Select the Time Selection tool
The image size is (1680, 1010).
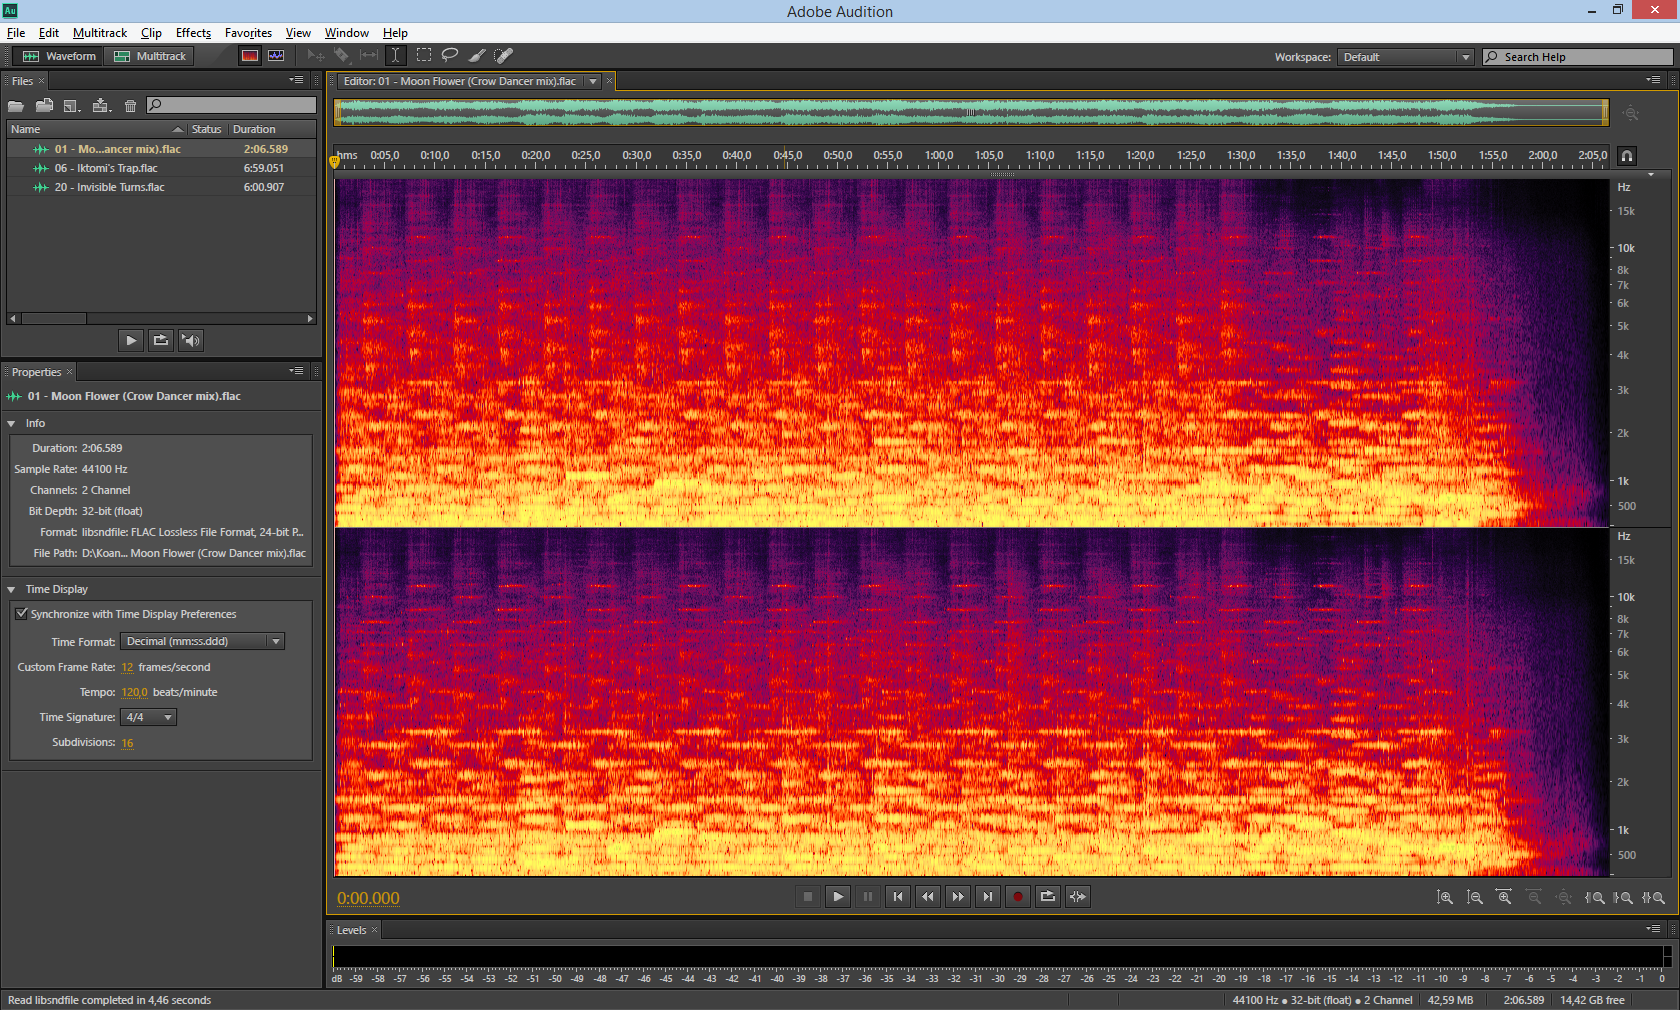pyautogui.click(x=396, y=56)
